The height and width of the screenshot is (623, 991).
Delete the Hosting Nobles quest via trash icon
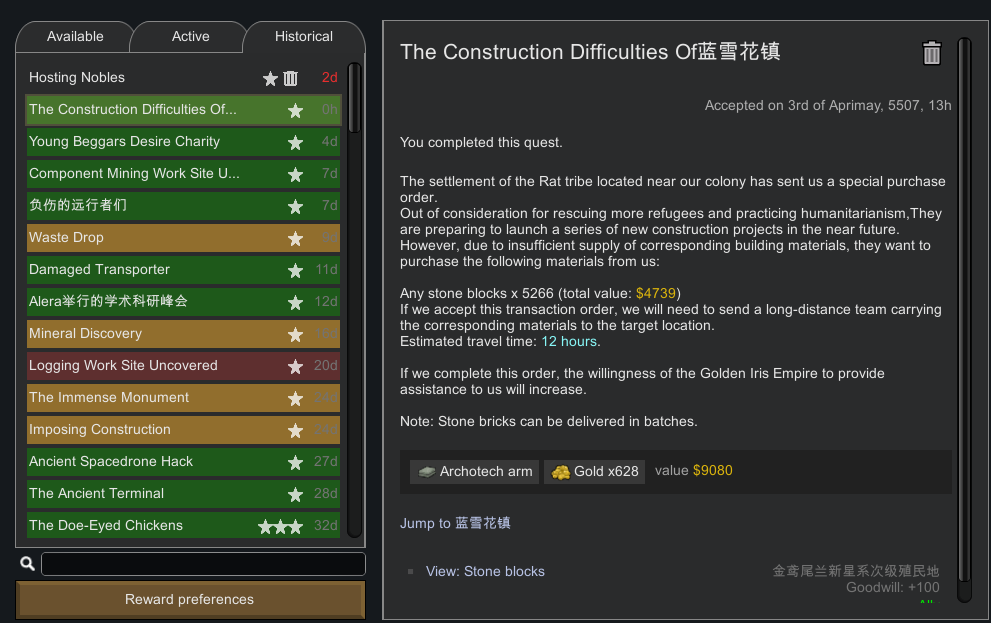pos(290,78)
